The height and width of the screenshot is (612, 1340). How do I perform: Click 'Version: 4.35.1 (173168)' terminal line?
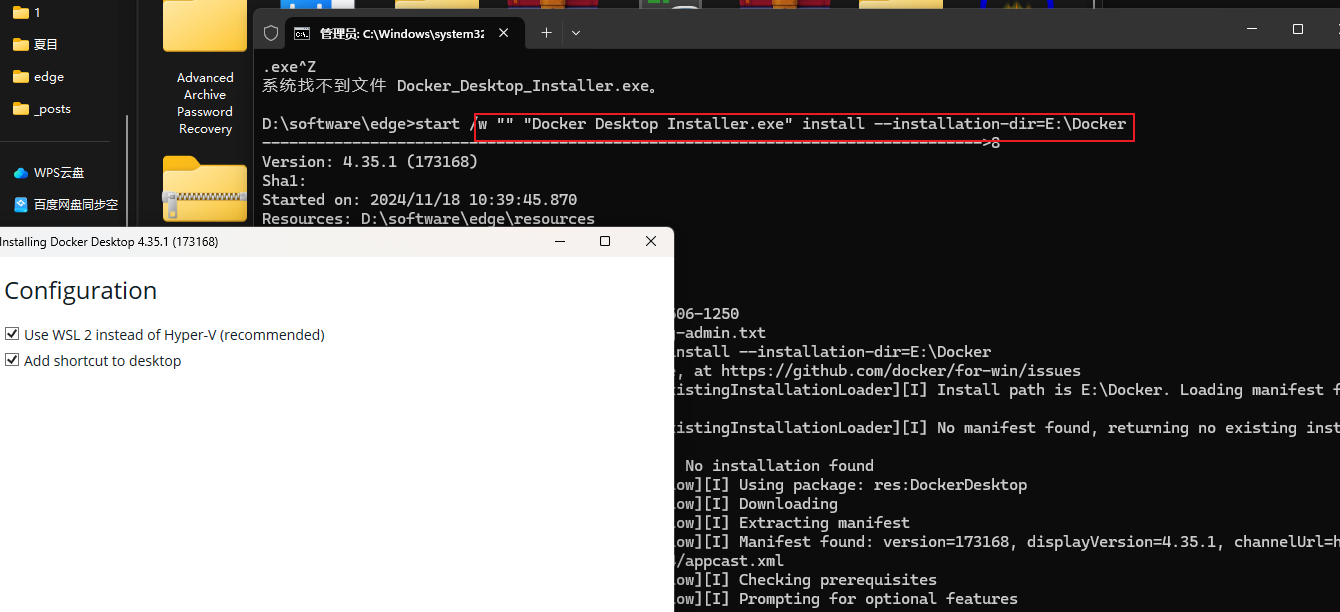click(370, 161)
